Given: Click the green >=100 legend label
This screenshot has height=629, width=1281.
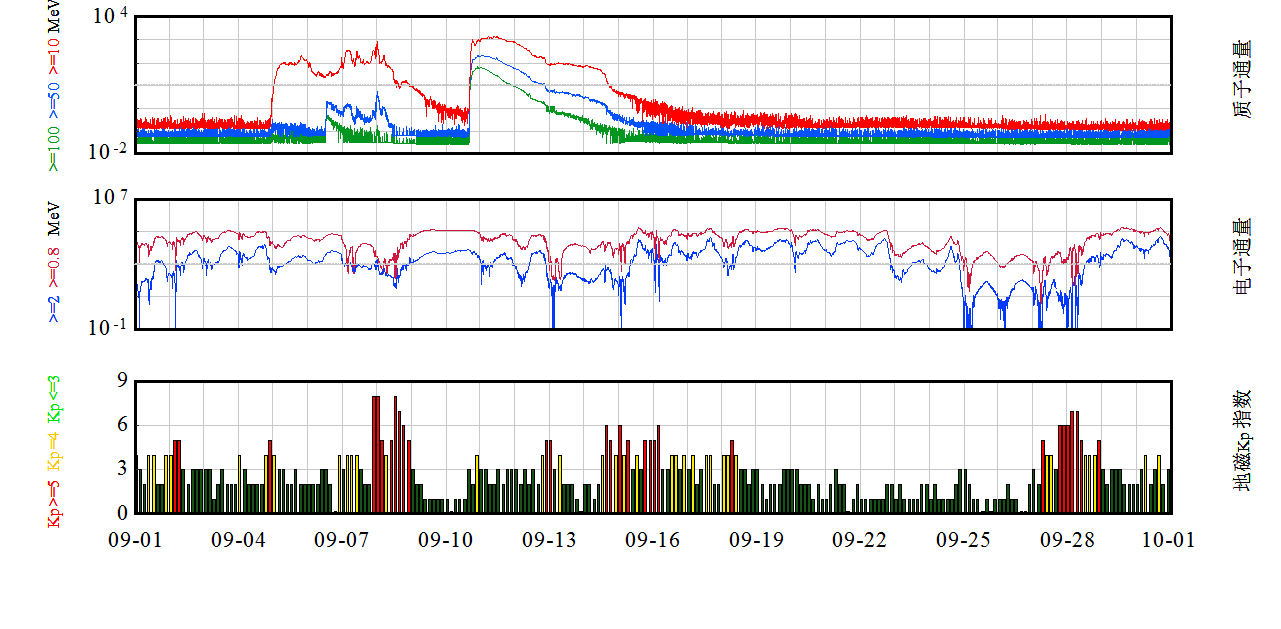Looking at the screenshot, I should [54, 148].
